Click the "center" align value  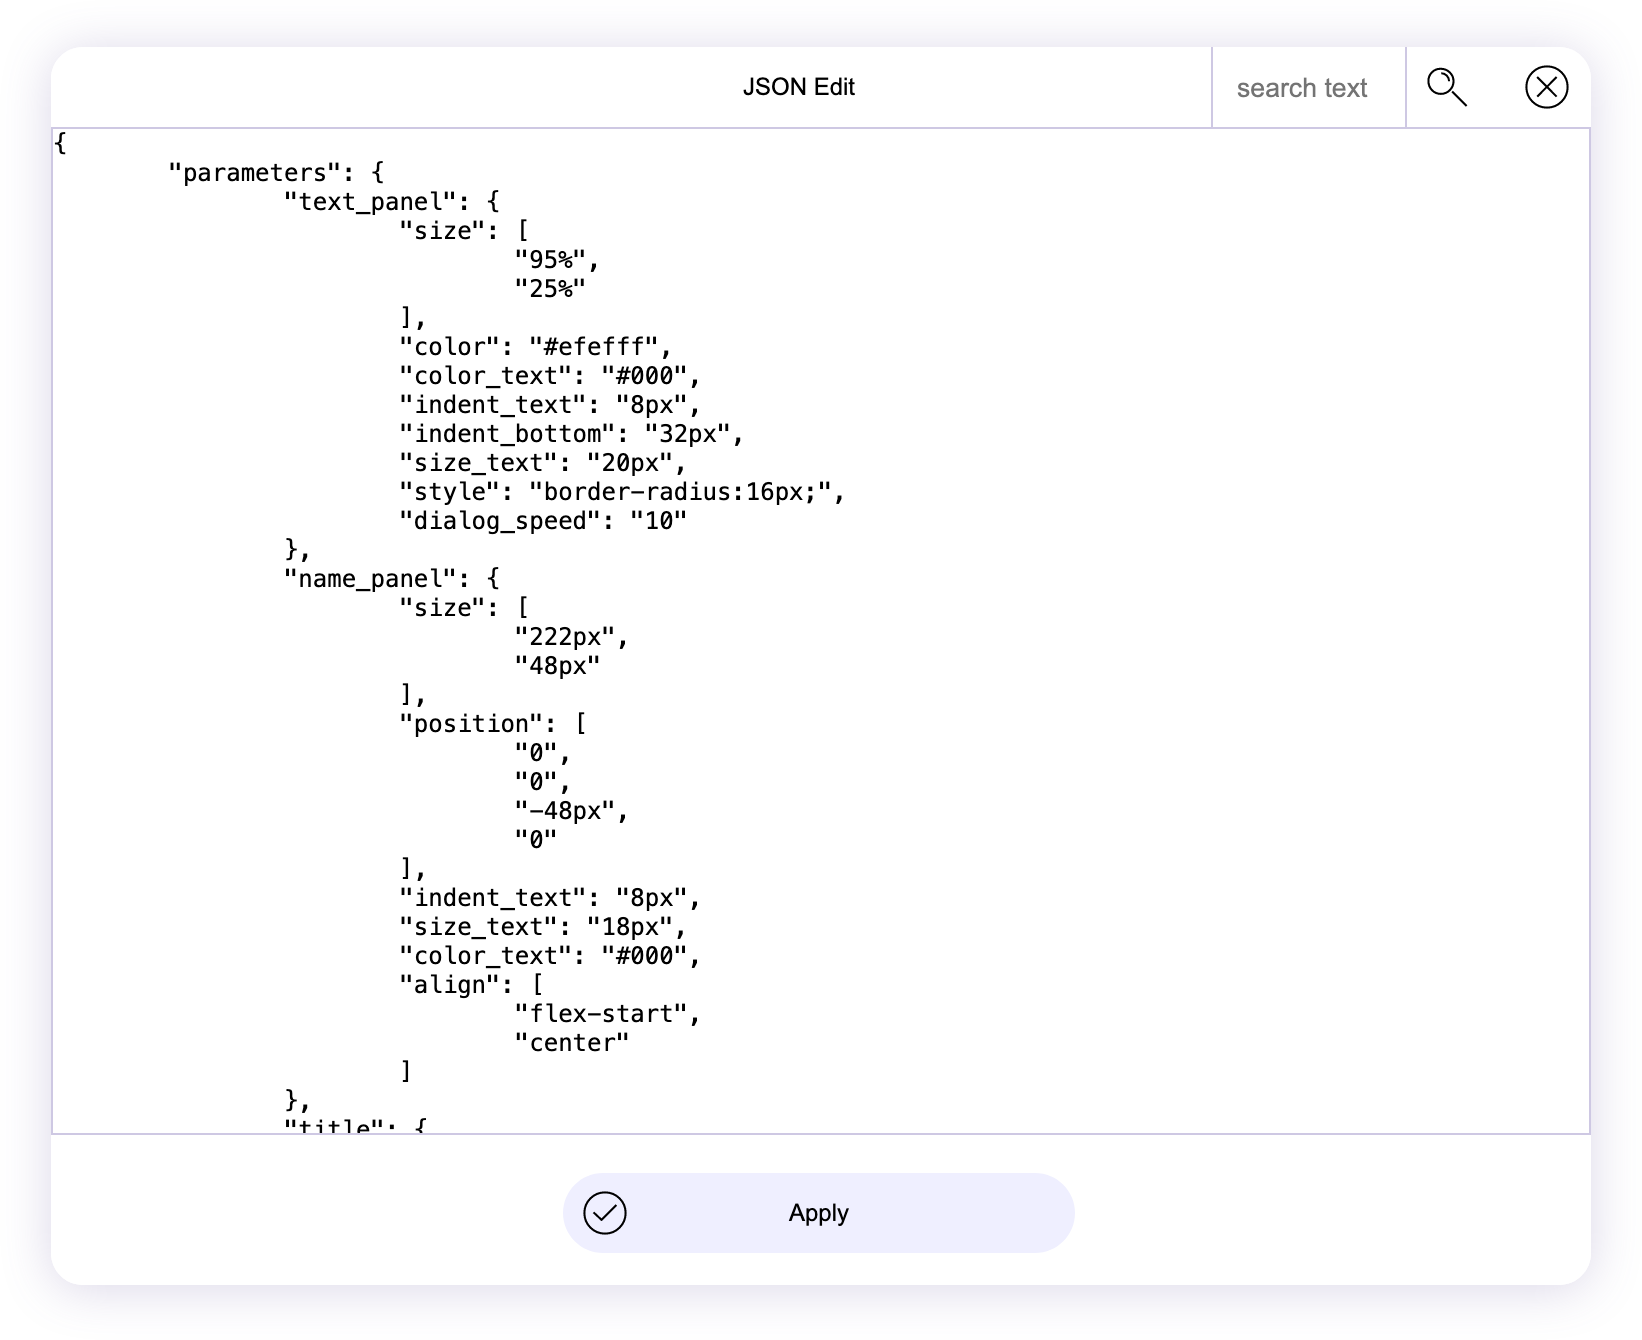(571, 1043)
